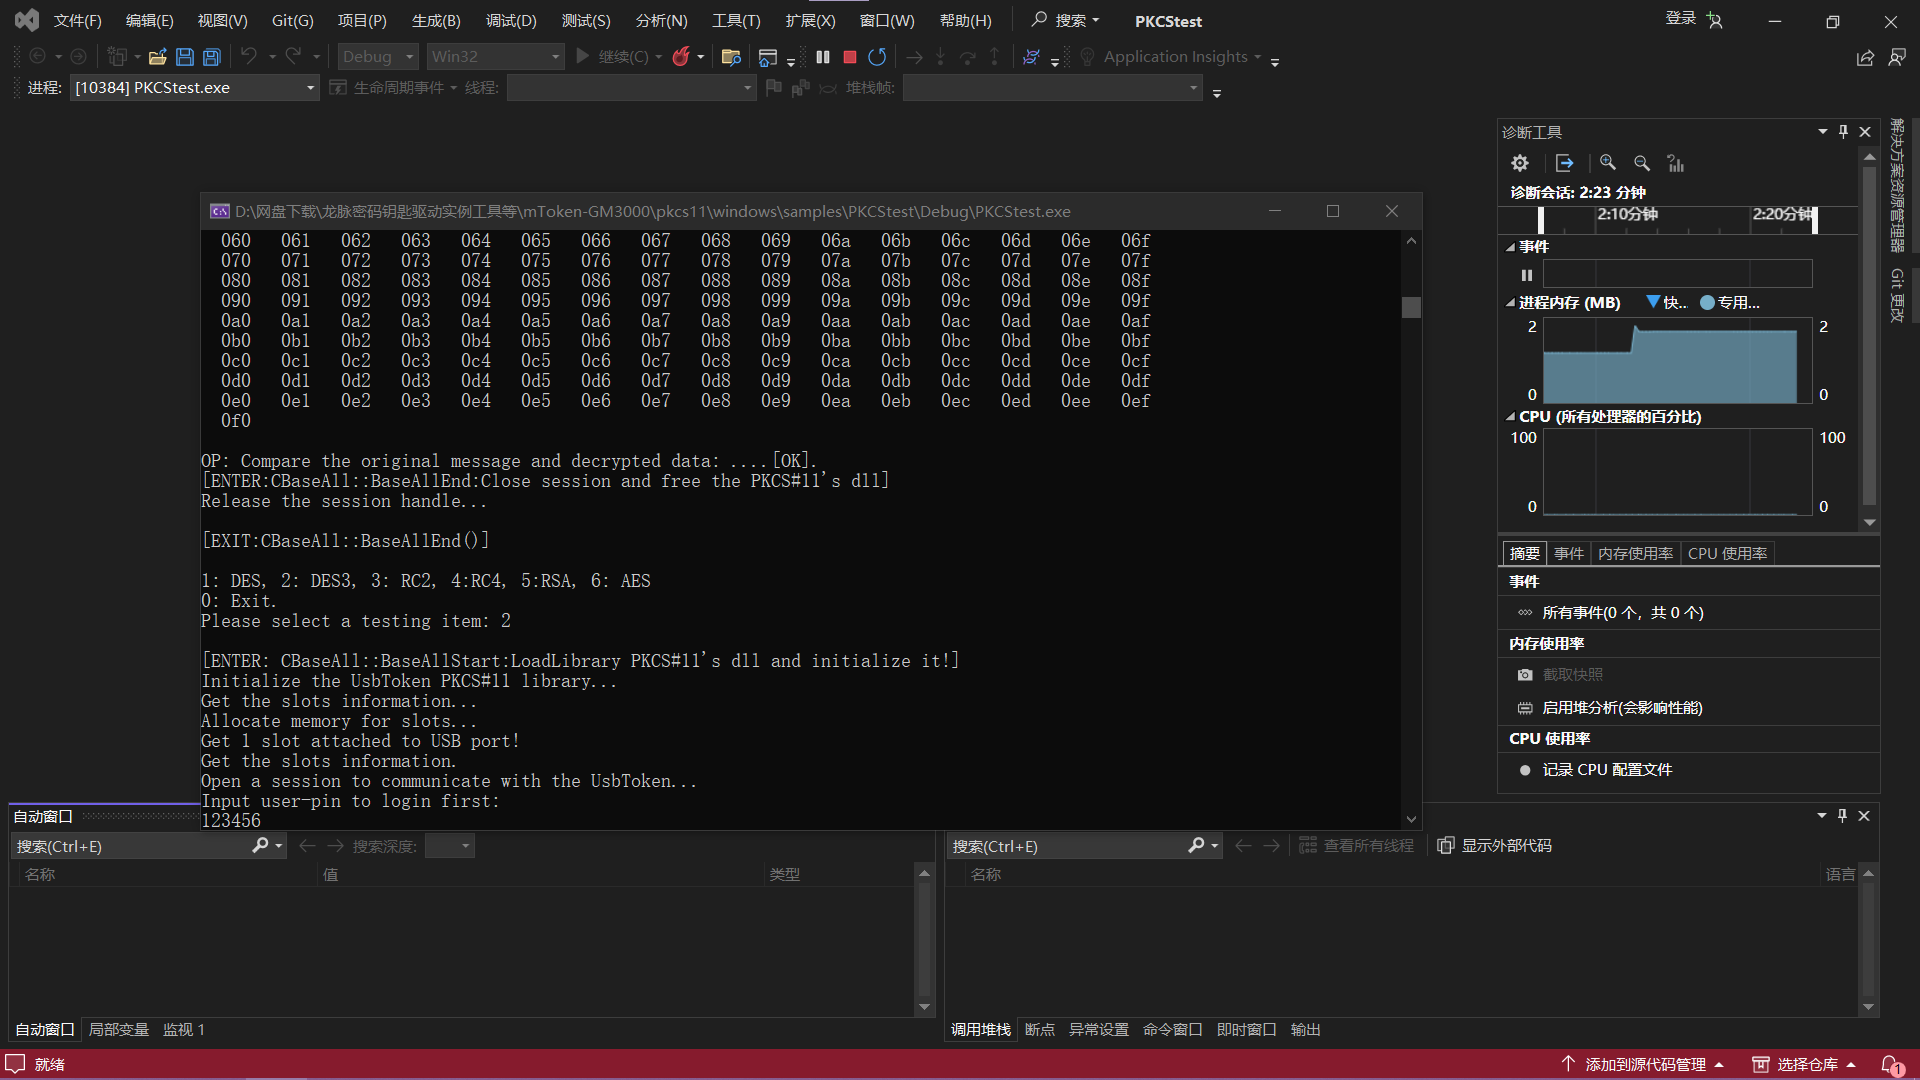This screenshot has height=1080, width=1920.
Task: Toggle Record CPU profile option
Action: [1606, 770]
